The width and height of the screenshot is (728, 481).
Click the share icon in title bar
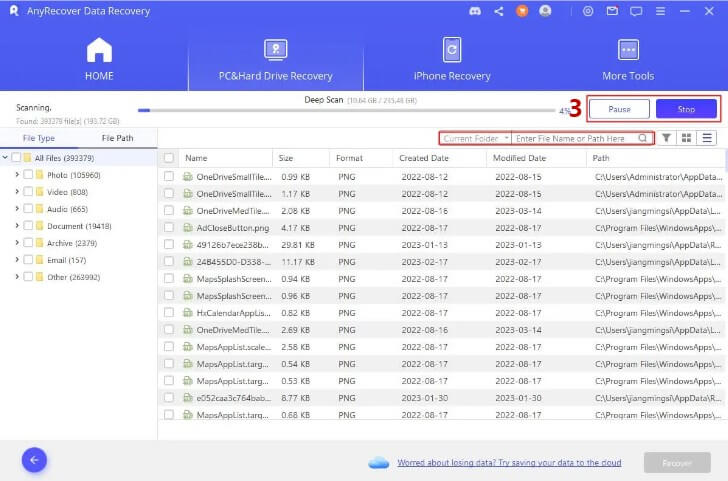click(498, 11)
